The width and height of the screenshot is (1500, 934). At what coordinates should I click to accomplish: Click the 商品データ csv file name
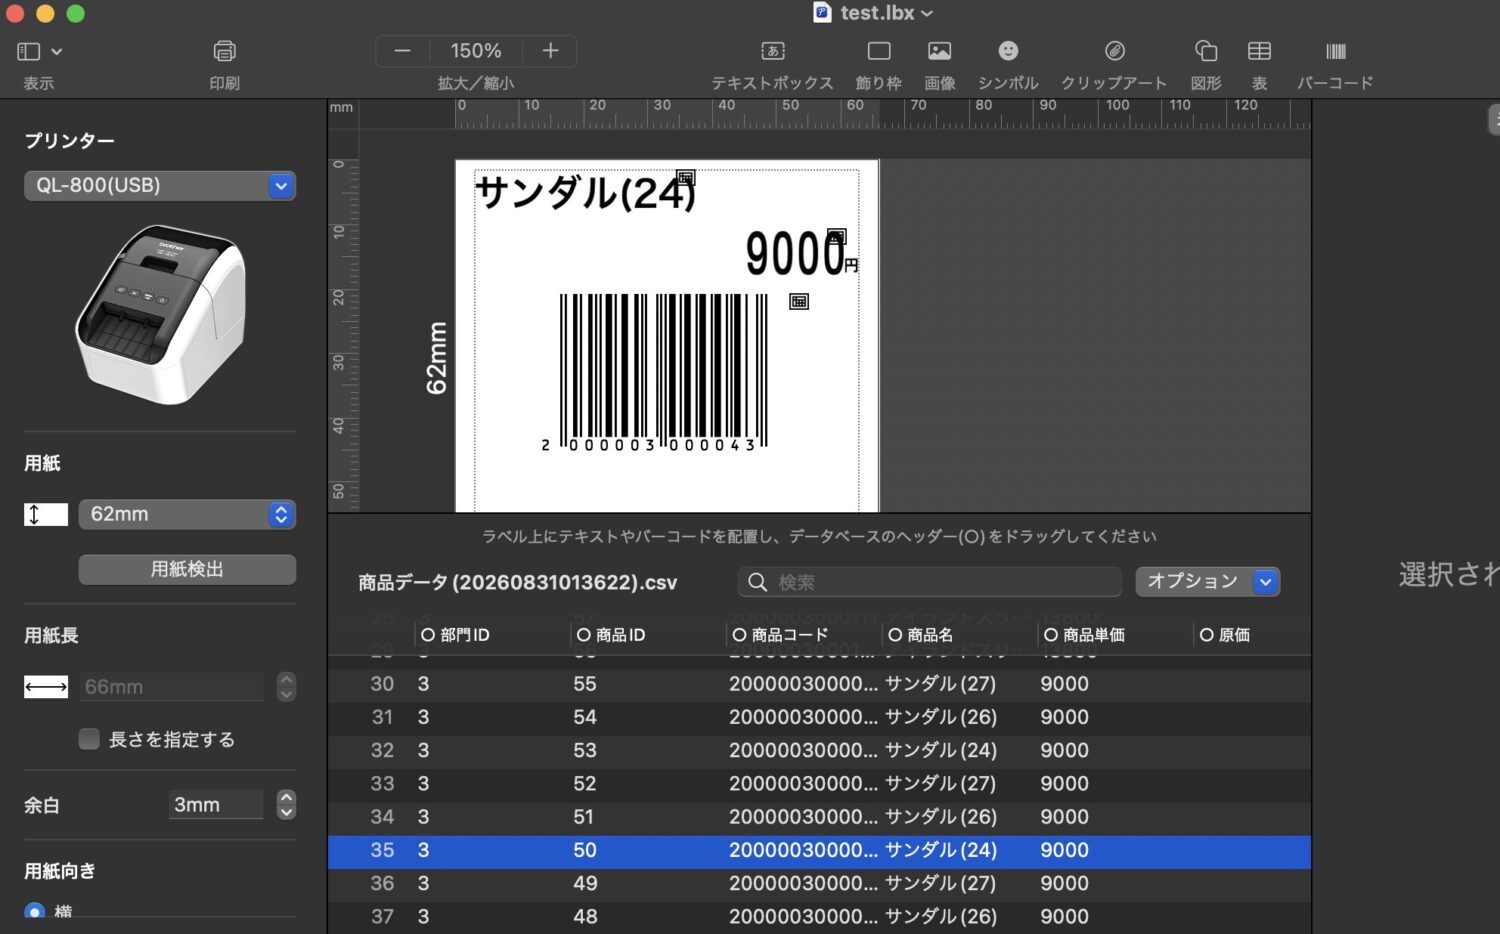coord(517,582)
